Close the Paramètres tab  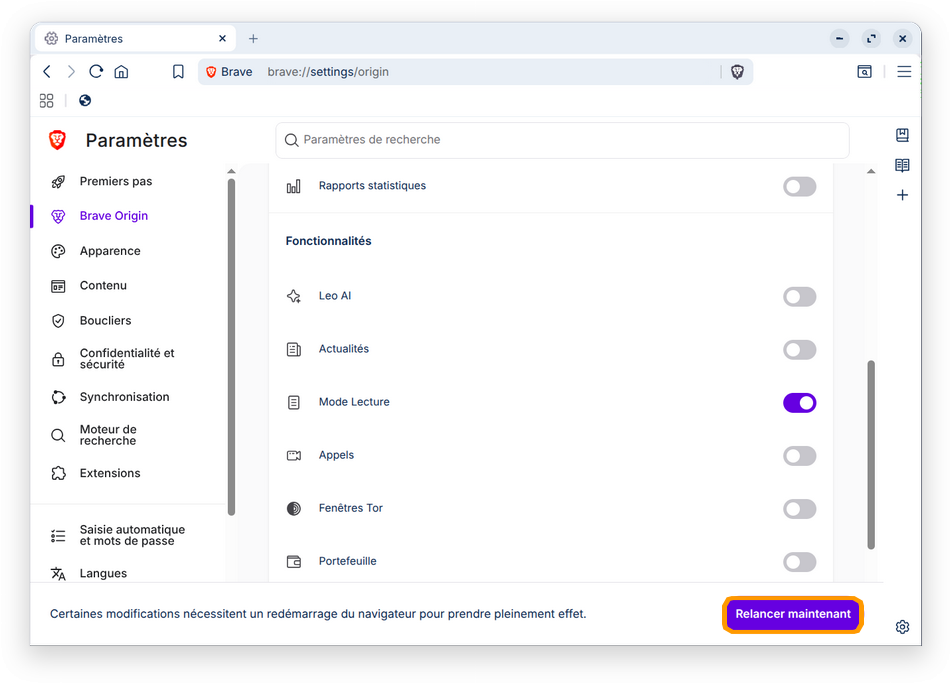point(222,39)
